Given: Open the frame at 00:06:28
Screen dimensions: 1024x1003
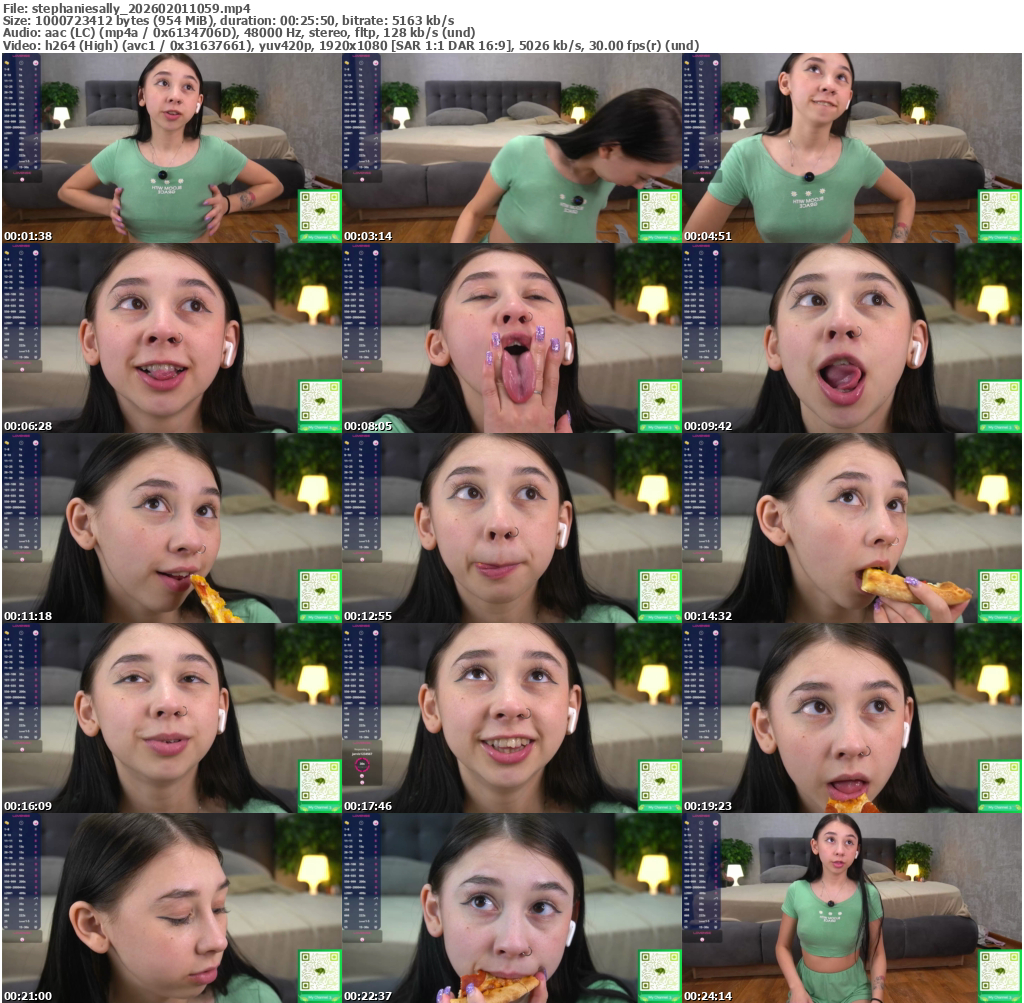Looking at the screenshot, I should 171,338.
